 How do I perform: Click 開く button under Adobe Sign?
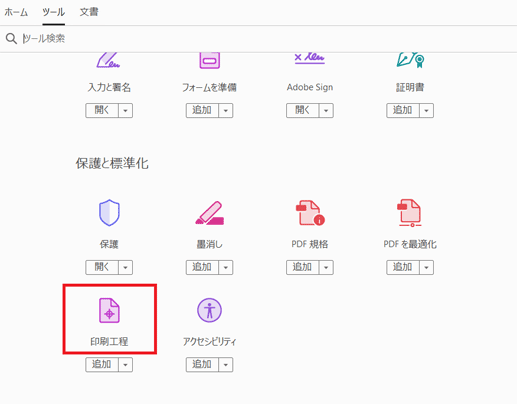point(303,110)
